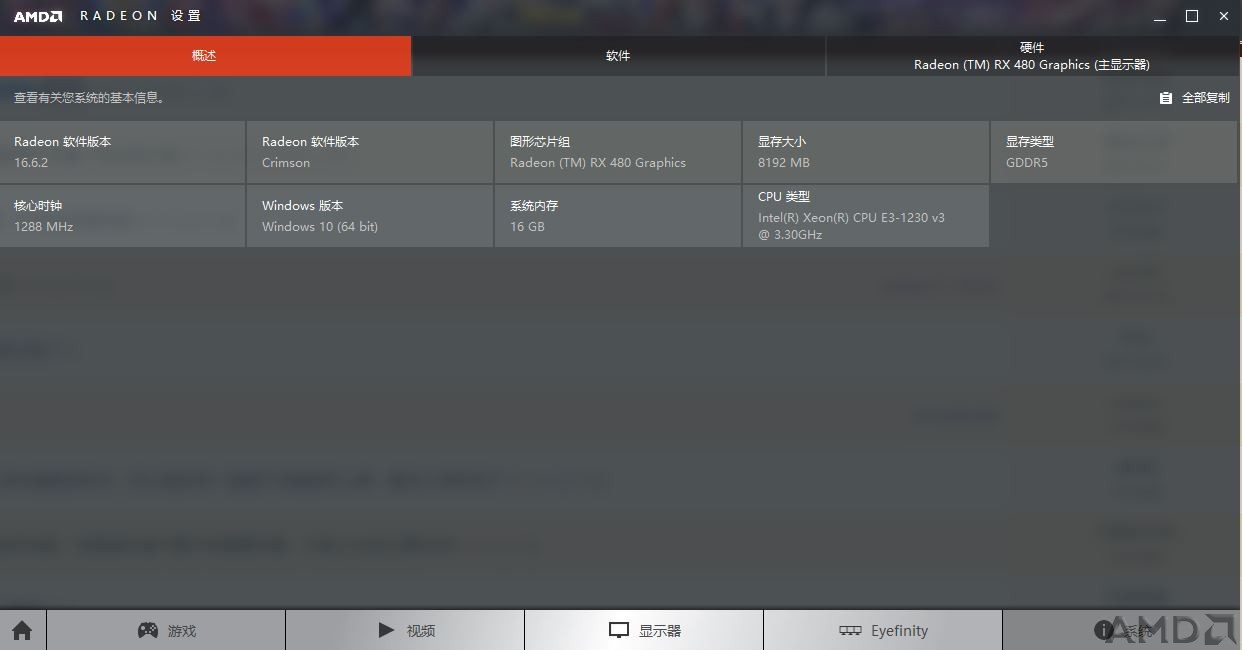
Task: Click 全部复制 to copy all info
Action: tap(1195, 98)
